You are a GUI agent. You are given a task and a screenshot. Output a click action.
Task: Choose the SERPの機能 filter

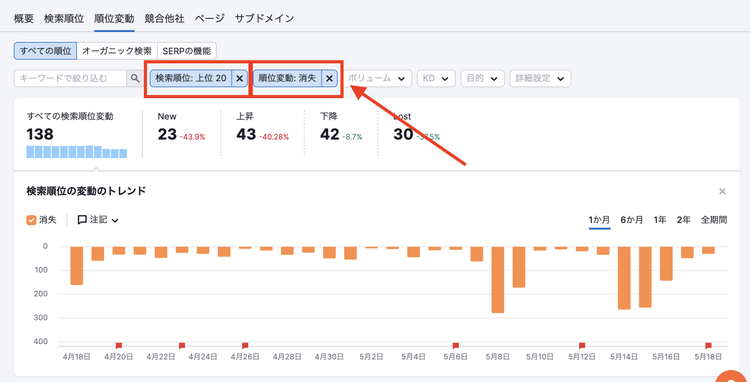click(x=187, y=51)
